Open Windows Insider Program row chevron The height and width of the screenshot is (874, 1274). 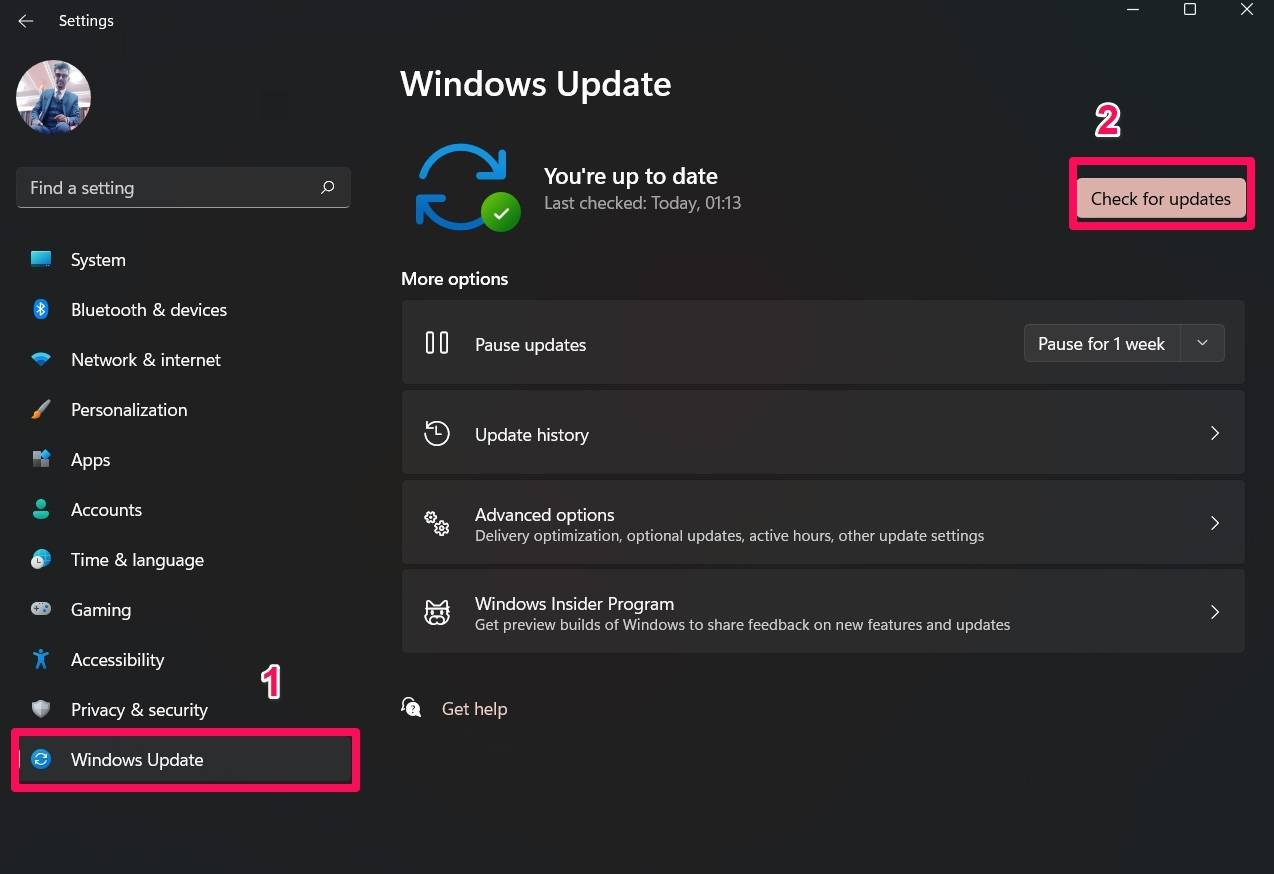(1215, 612)
